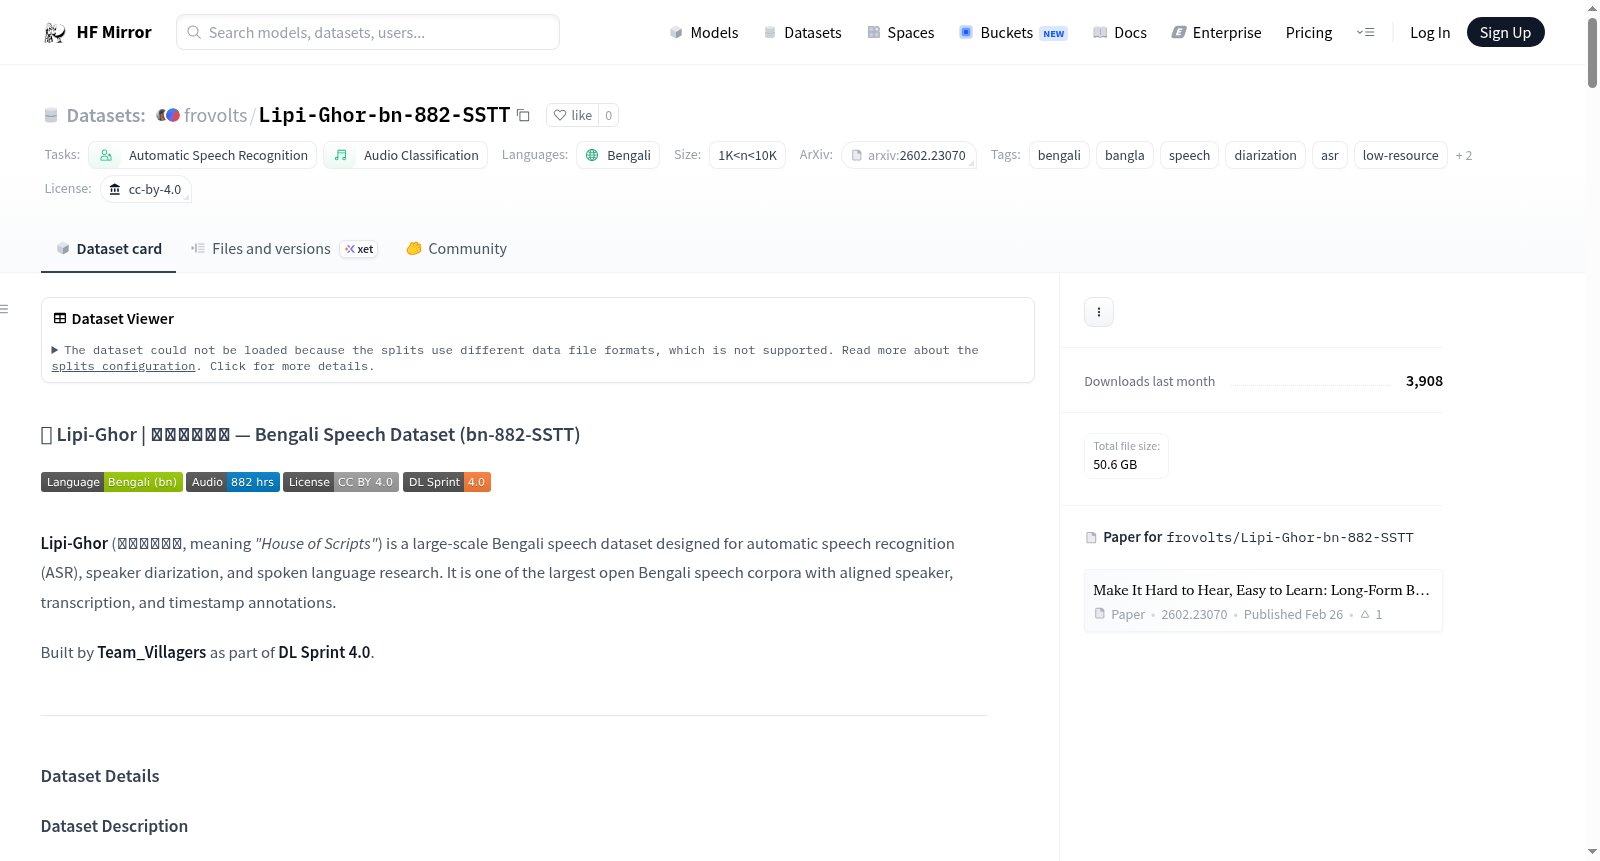Click the License CC BY 4.0 badge

coord(341,482)
